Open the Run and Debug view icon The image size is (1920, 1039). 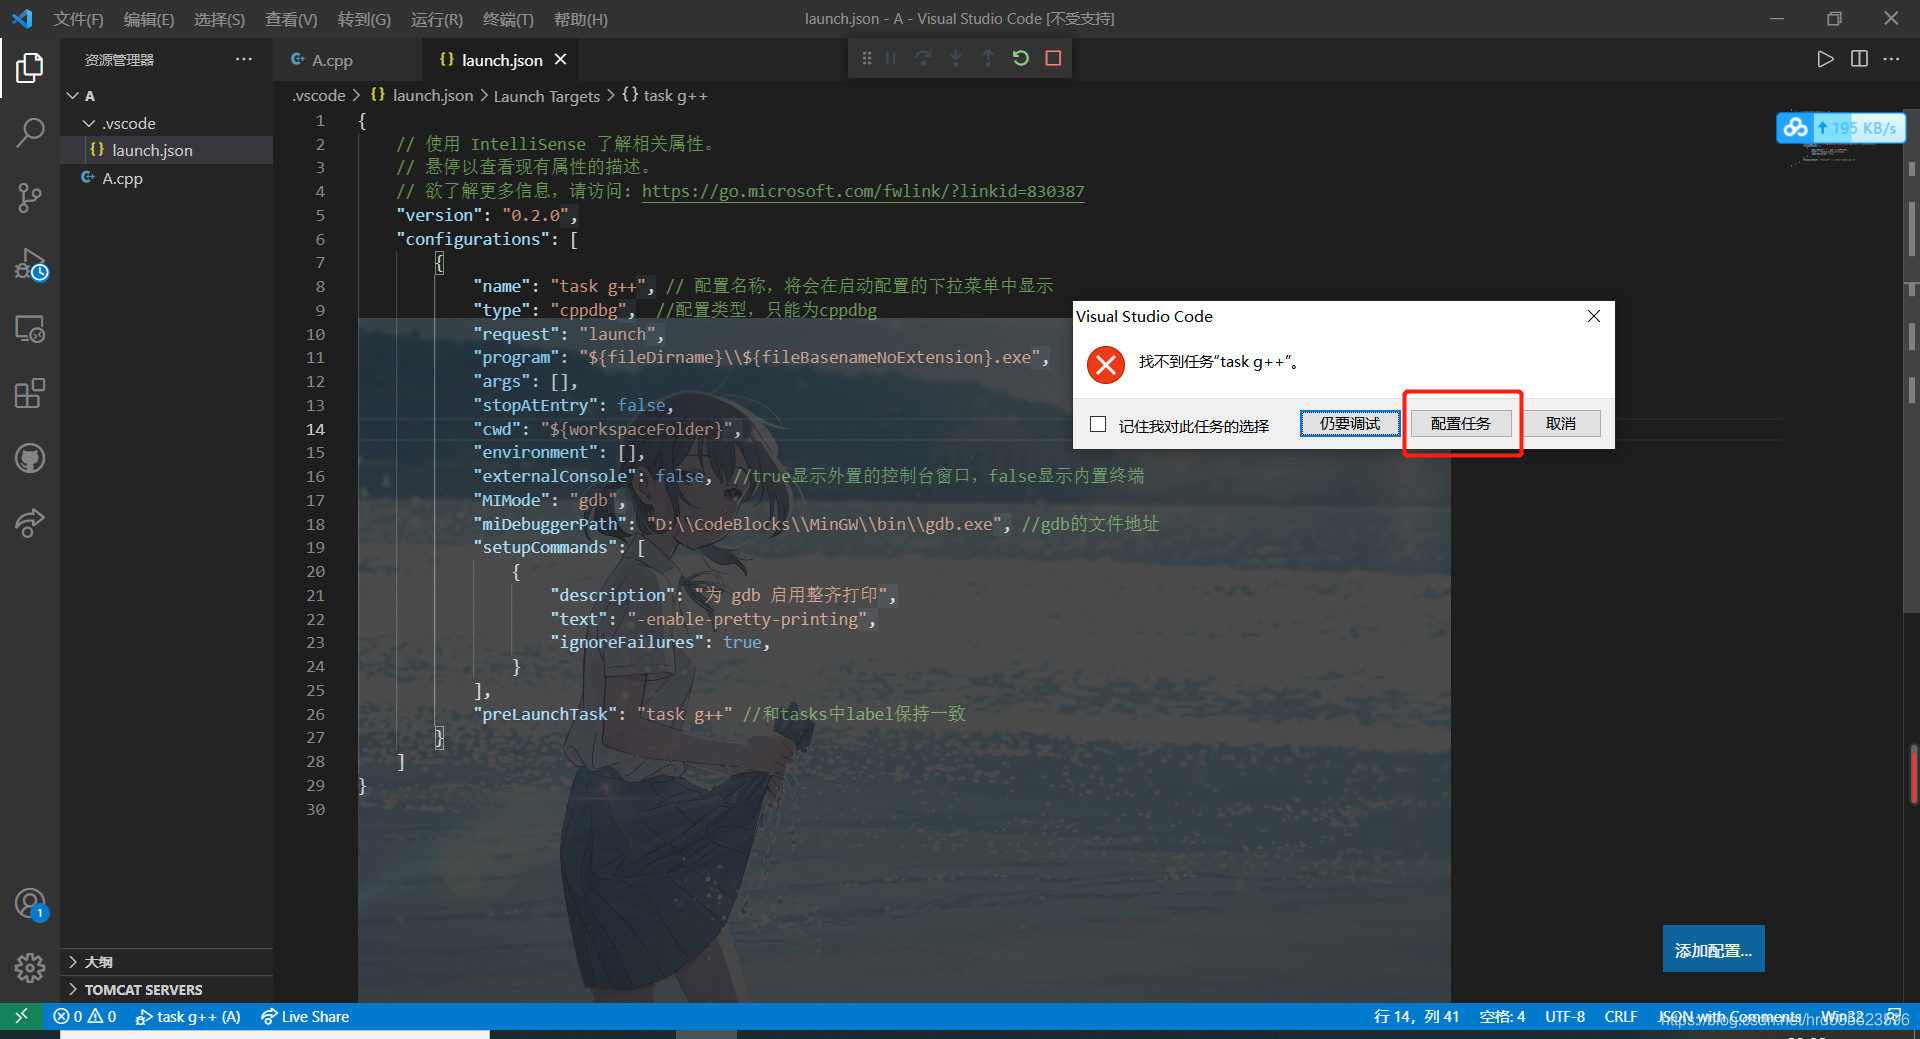[30, 264]
